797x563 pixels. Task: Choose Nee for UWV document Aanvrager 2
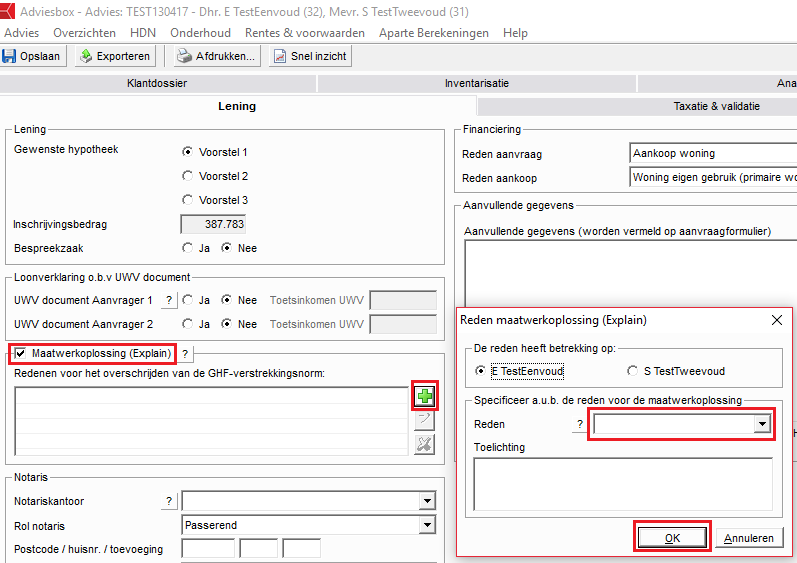click(x=226, y=324)
